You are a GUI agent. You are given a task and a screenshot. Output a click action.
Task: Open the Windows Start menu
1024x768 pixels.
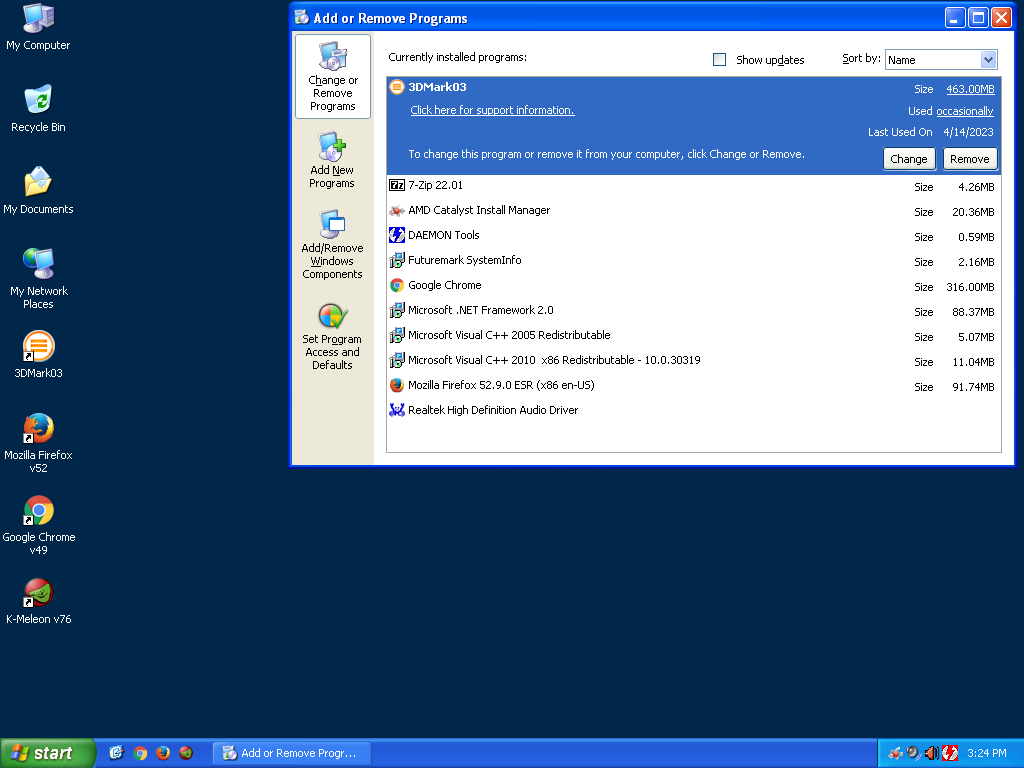(47, 753)
